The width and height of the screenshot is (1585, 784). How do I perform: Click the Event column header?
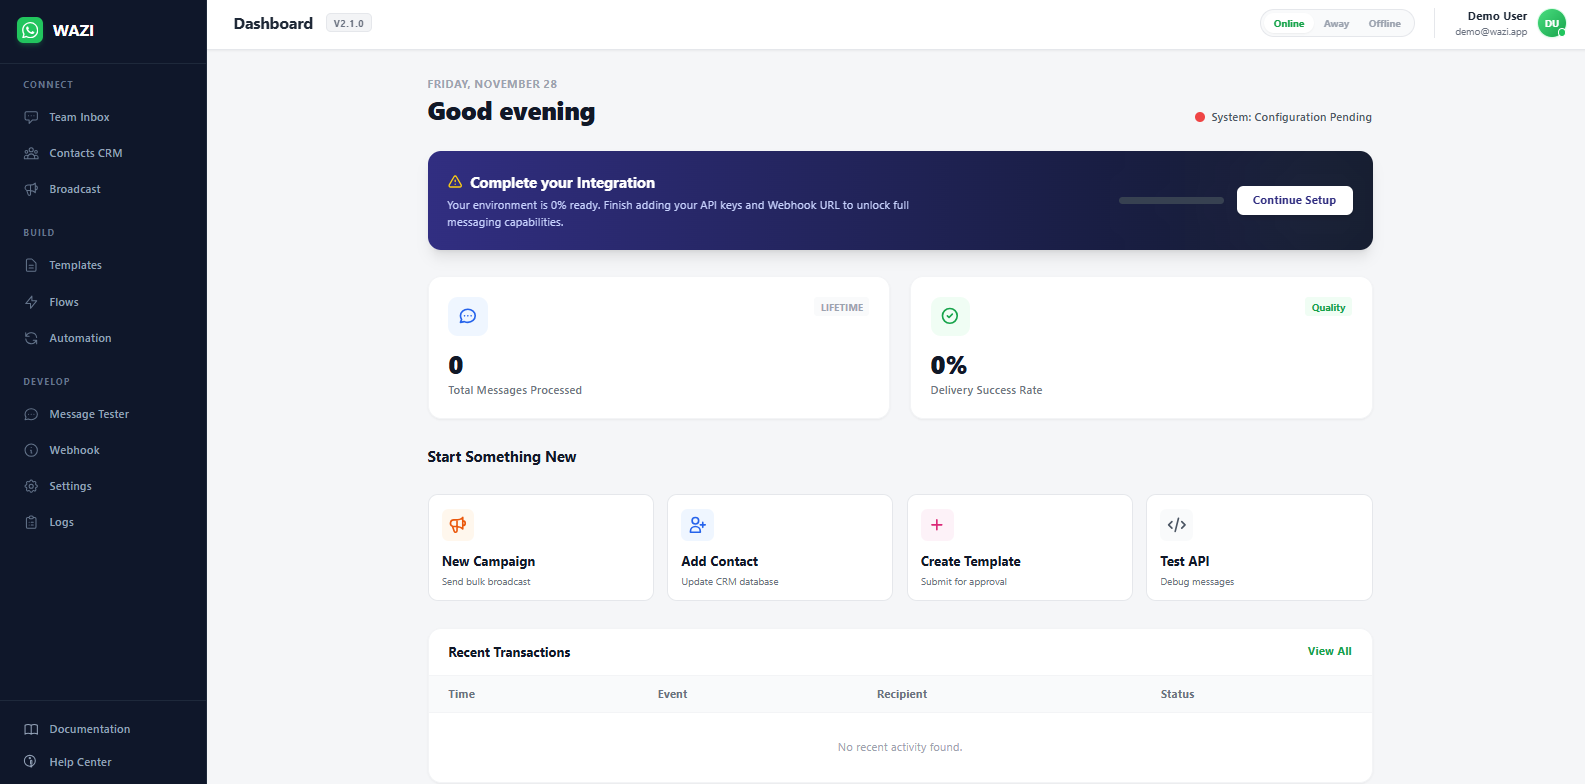coord(673,694)
